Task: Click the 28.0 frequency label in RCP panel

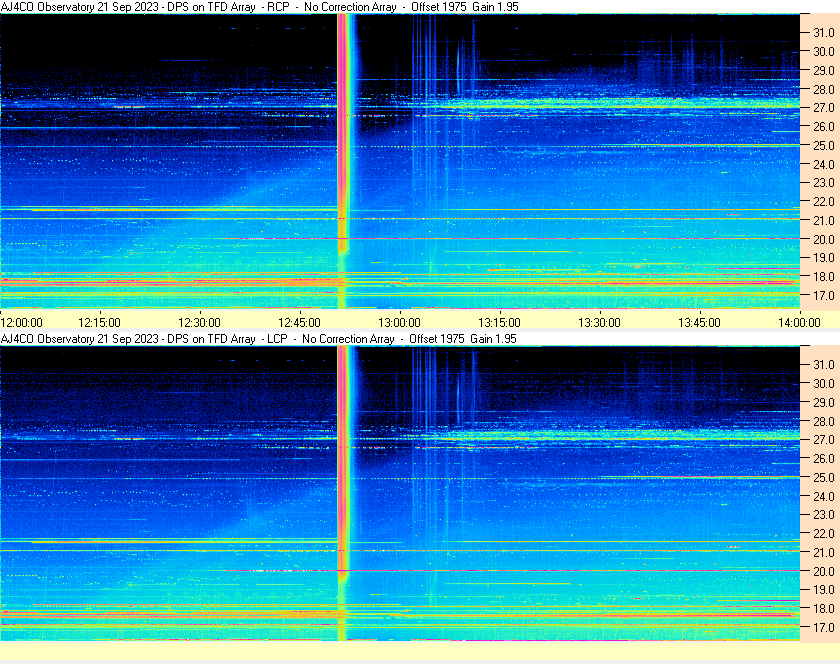Action: click(824, 89)
